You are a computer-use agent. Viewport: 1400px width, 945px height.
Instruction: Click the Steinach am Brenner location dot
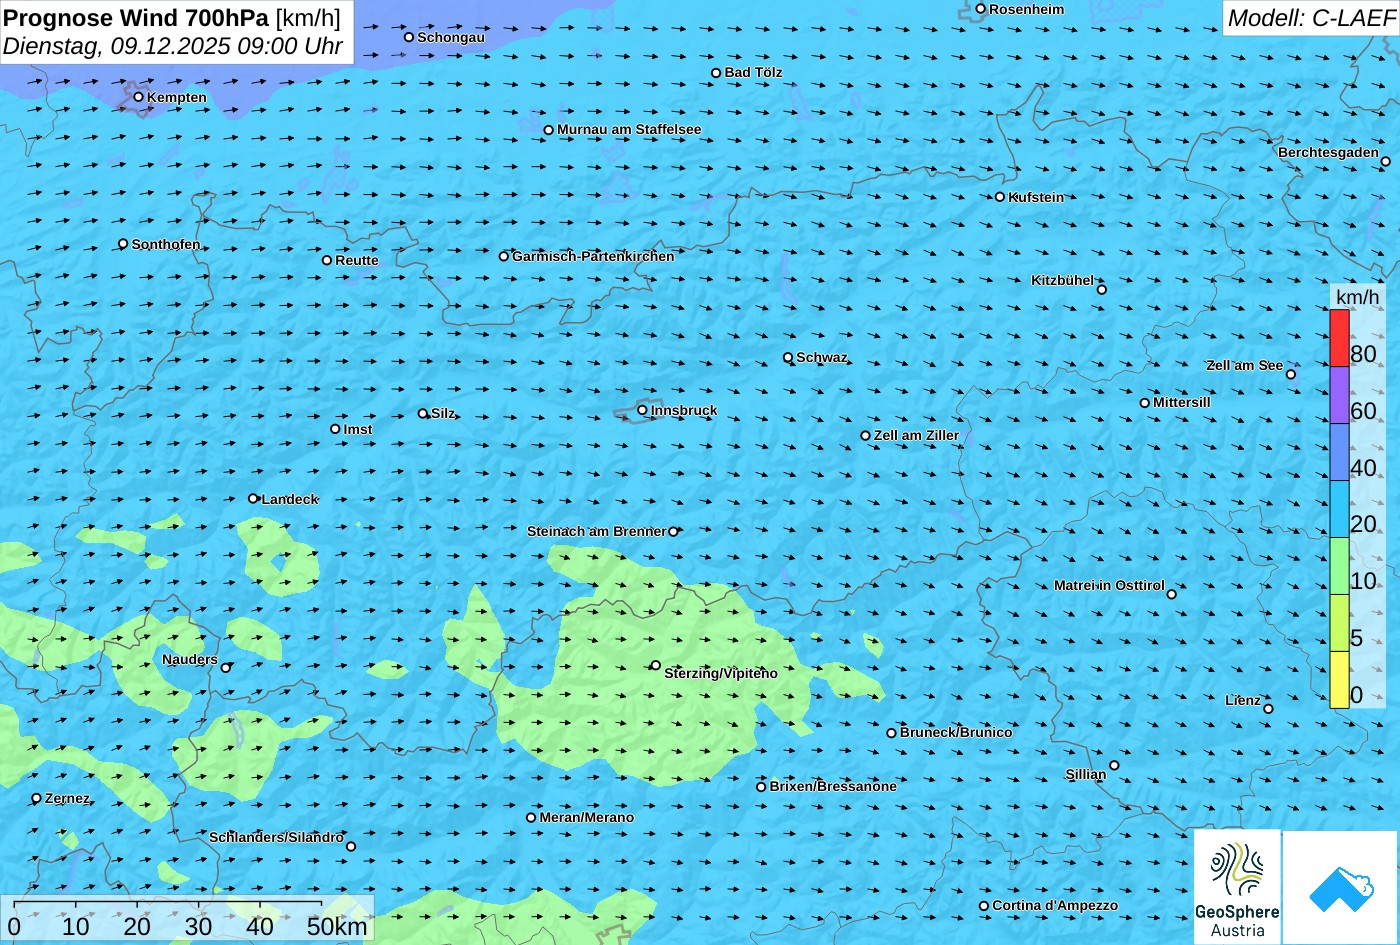pyautogui.click(x=673, y=532)
